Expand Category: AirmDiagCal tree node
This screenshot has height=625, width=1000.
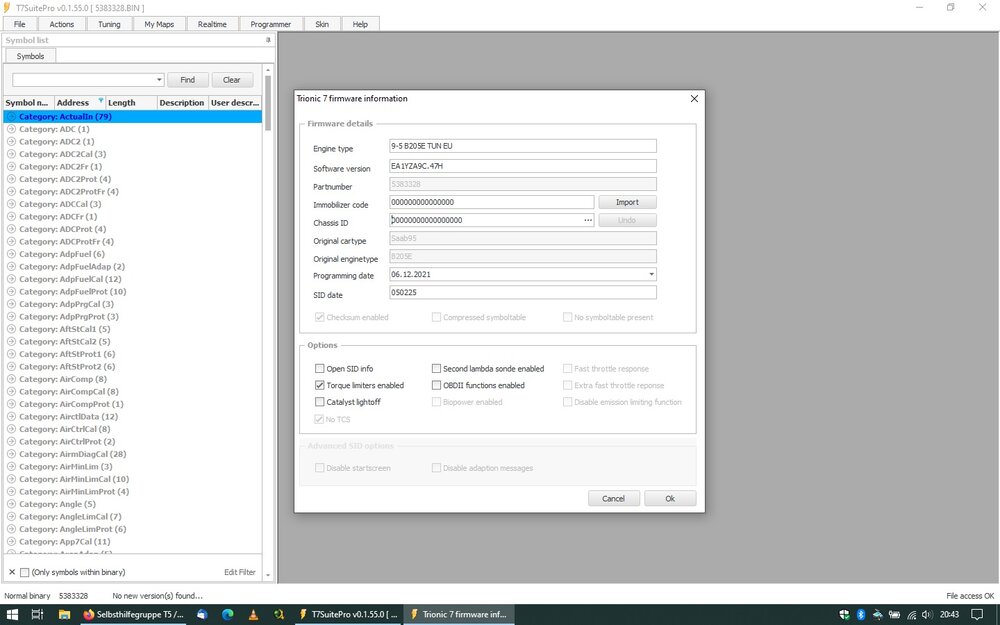[11, 454]
